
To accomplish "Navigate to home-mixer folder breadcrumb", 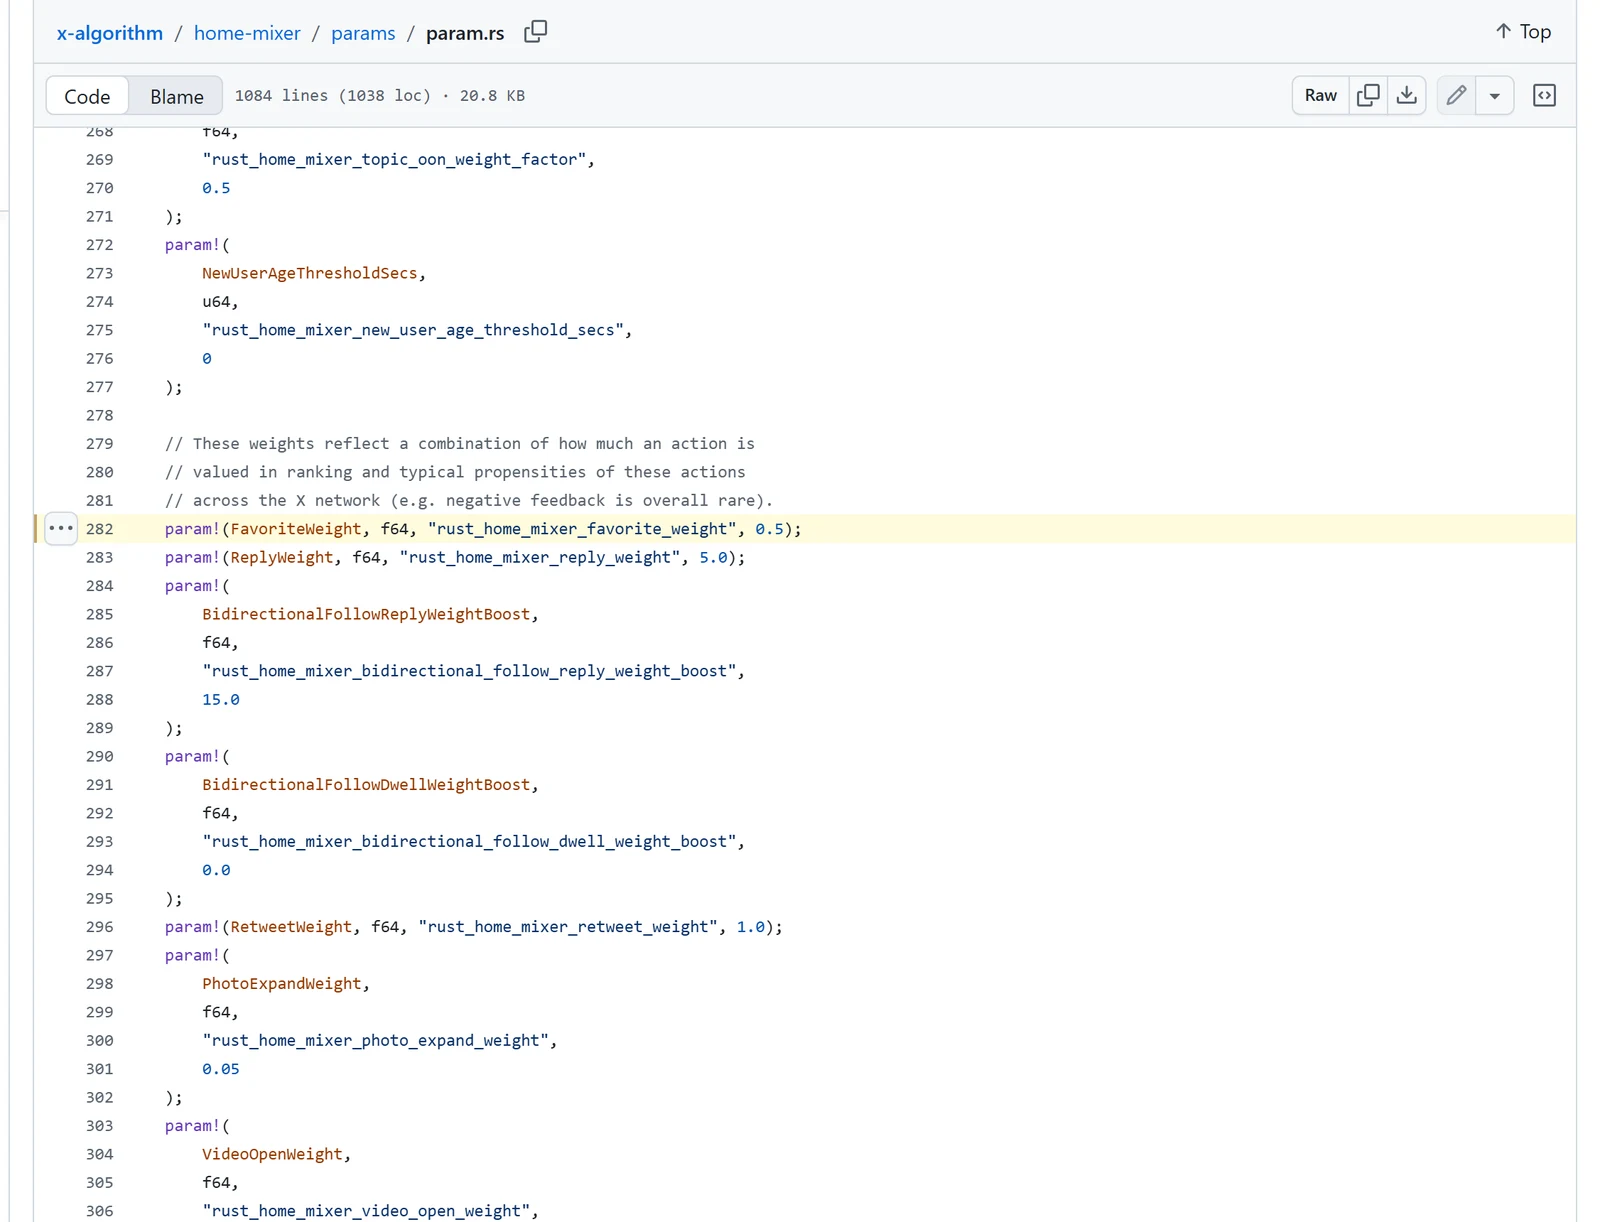I will [247, 33].
